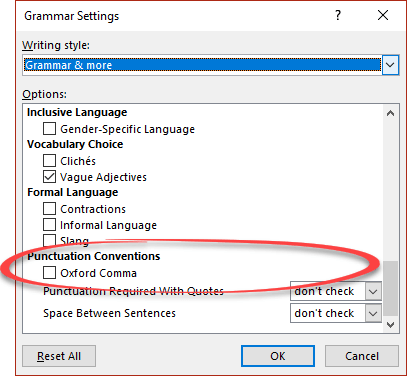Toggle the Slang checkbox
Image resolution: width=407 pixels, height=376 pixels.
pyautogui.click(x=49, y=240)
